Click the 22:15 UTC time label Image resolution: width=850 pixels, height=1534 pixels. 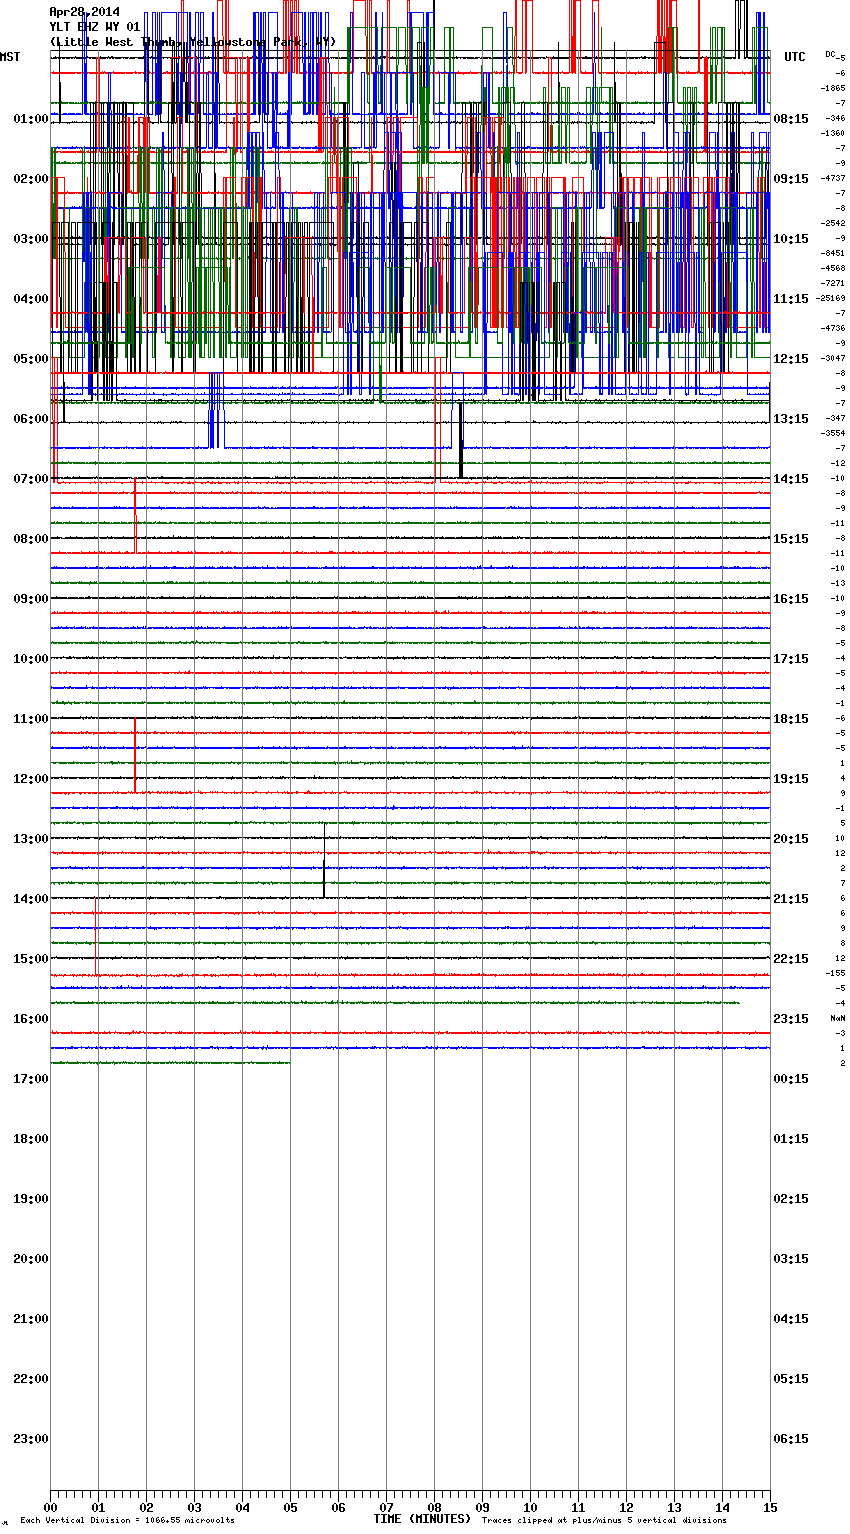791,959
